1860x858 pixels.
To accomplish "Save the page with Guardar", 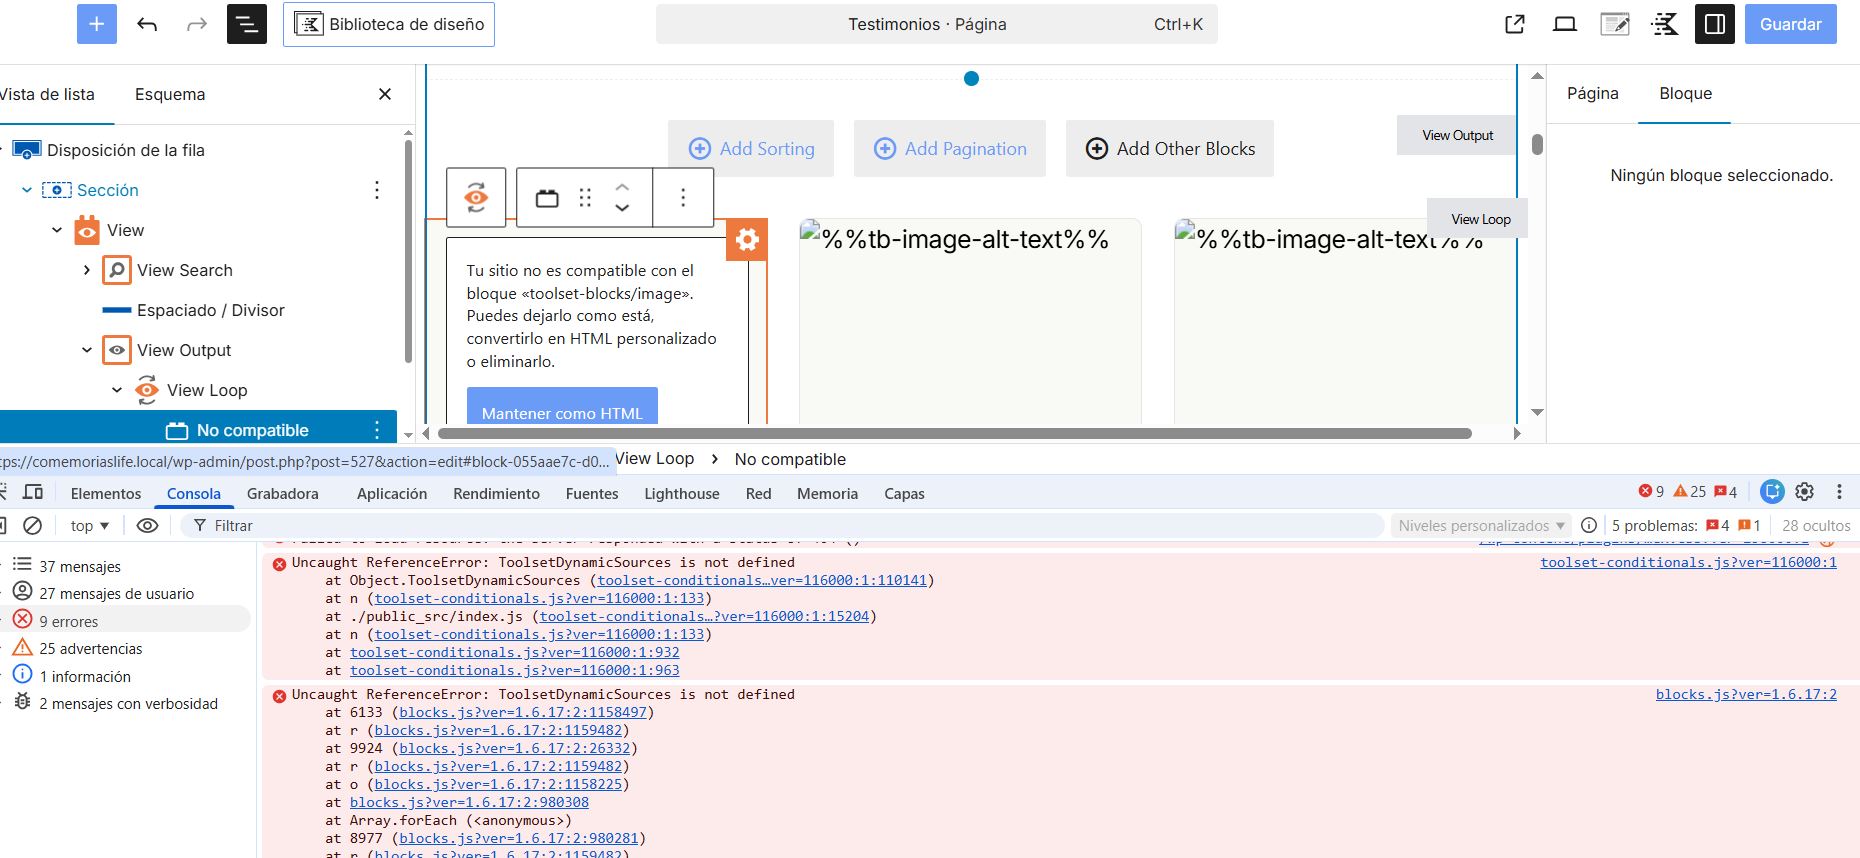I will (x=1791, y=24).
